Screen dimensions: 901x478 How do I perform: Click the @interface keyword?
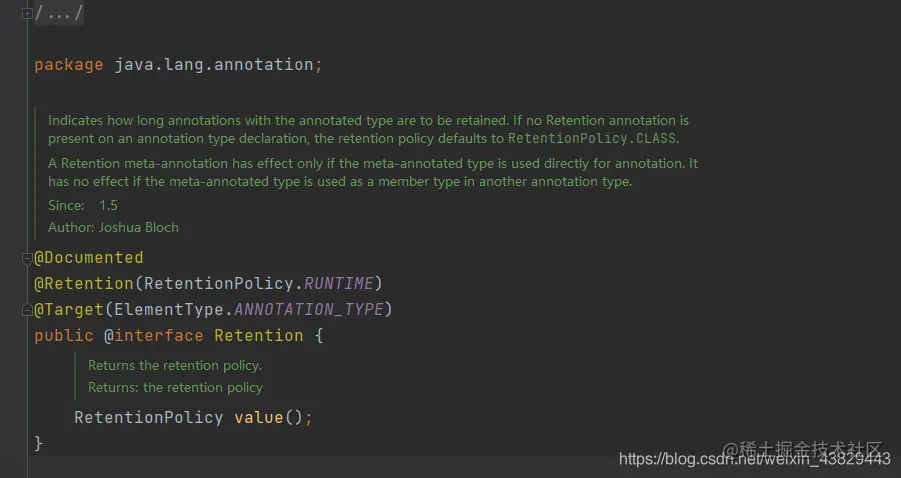153,336
